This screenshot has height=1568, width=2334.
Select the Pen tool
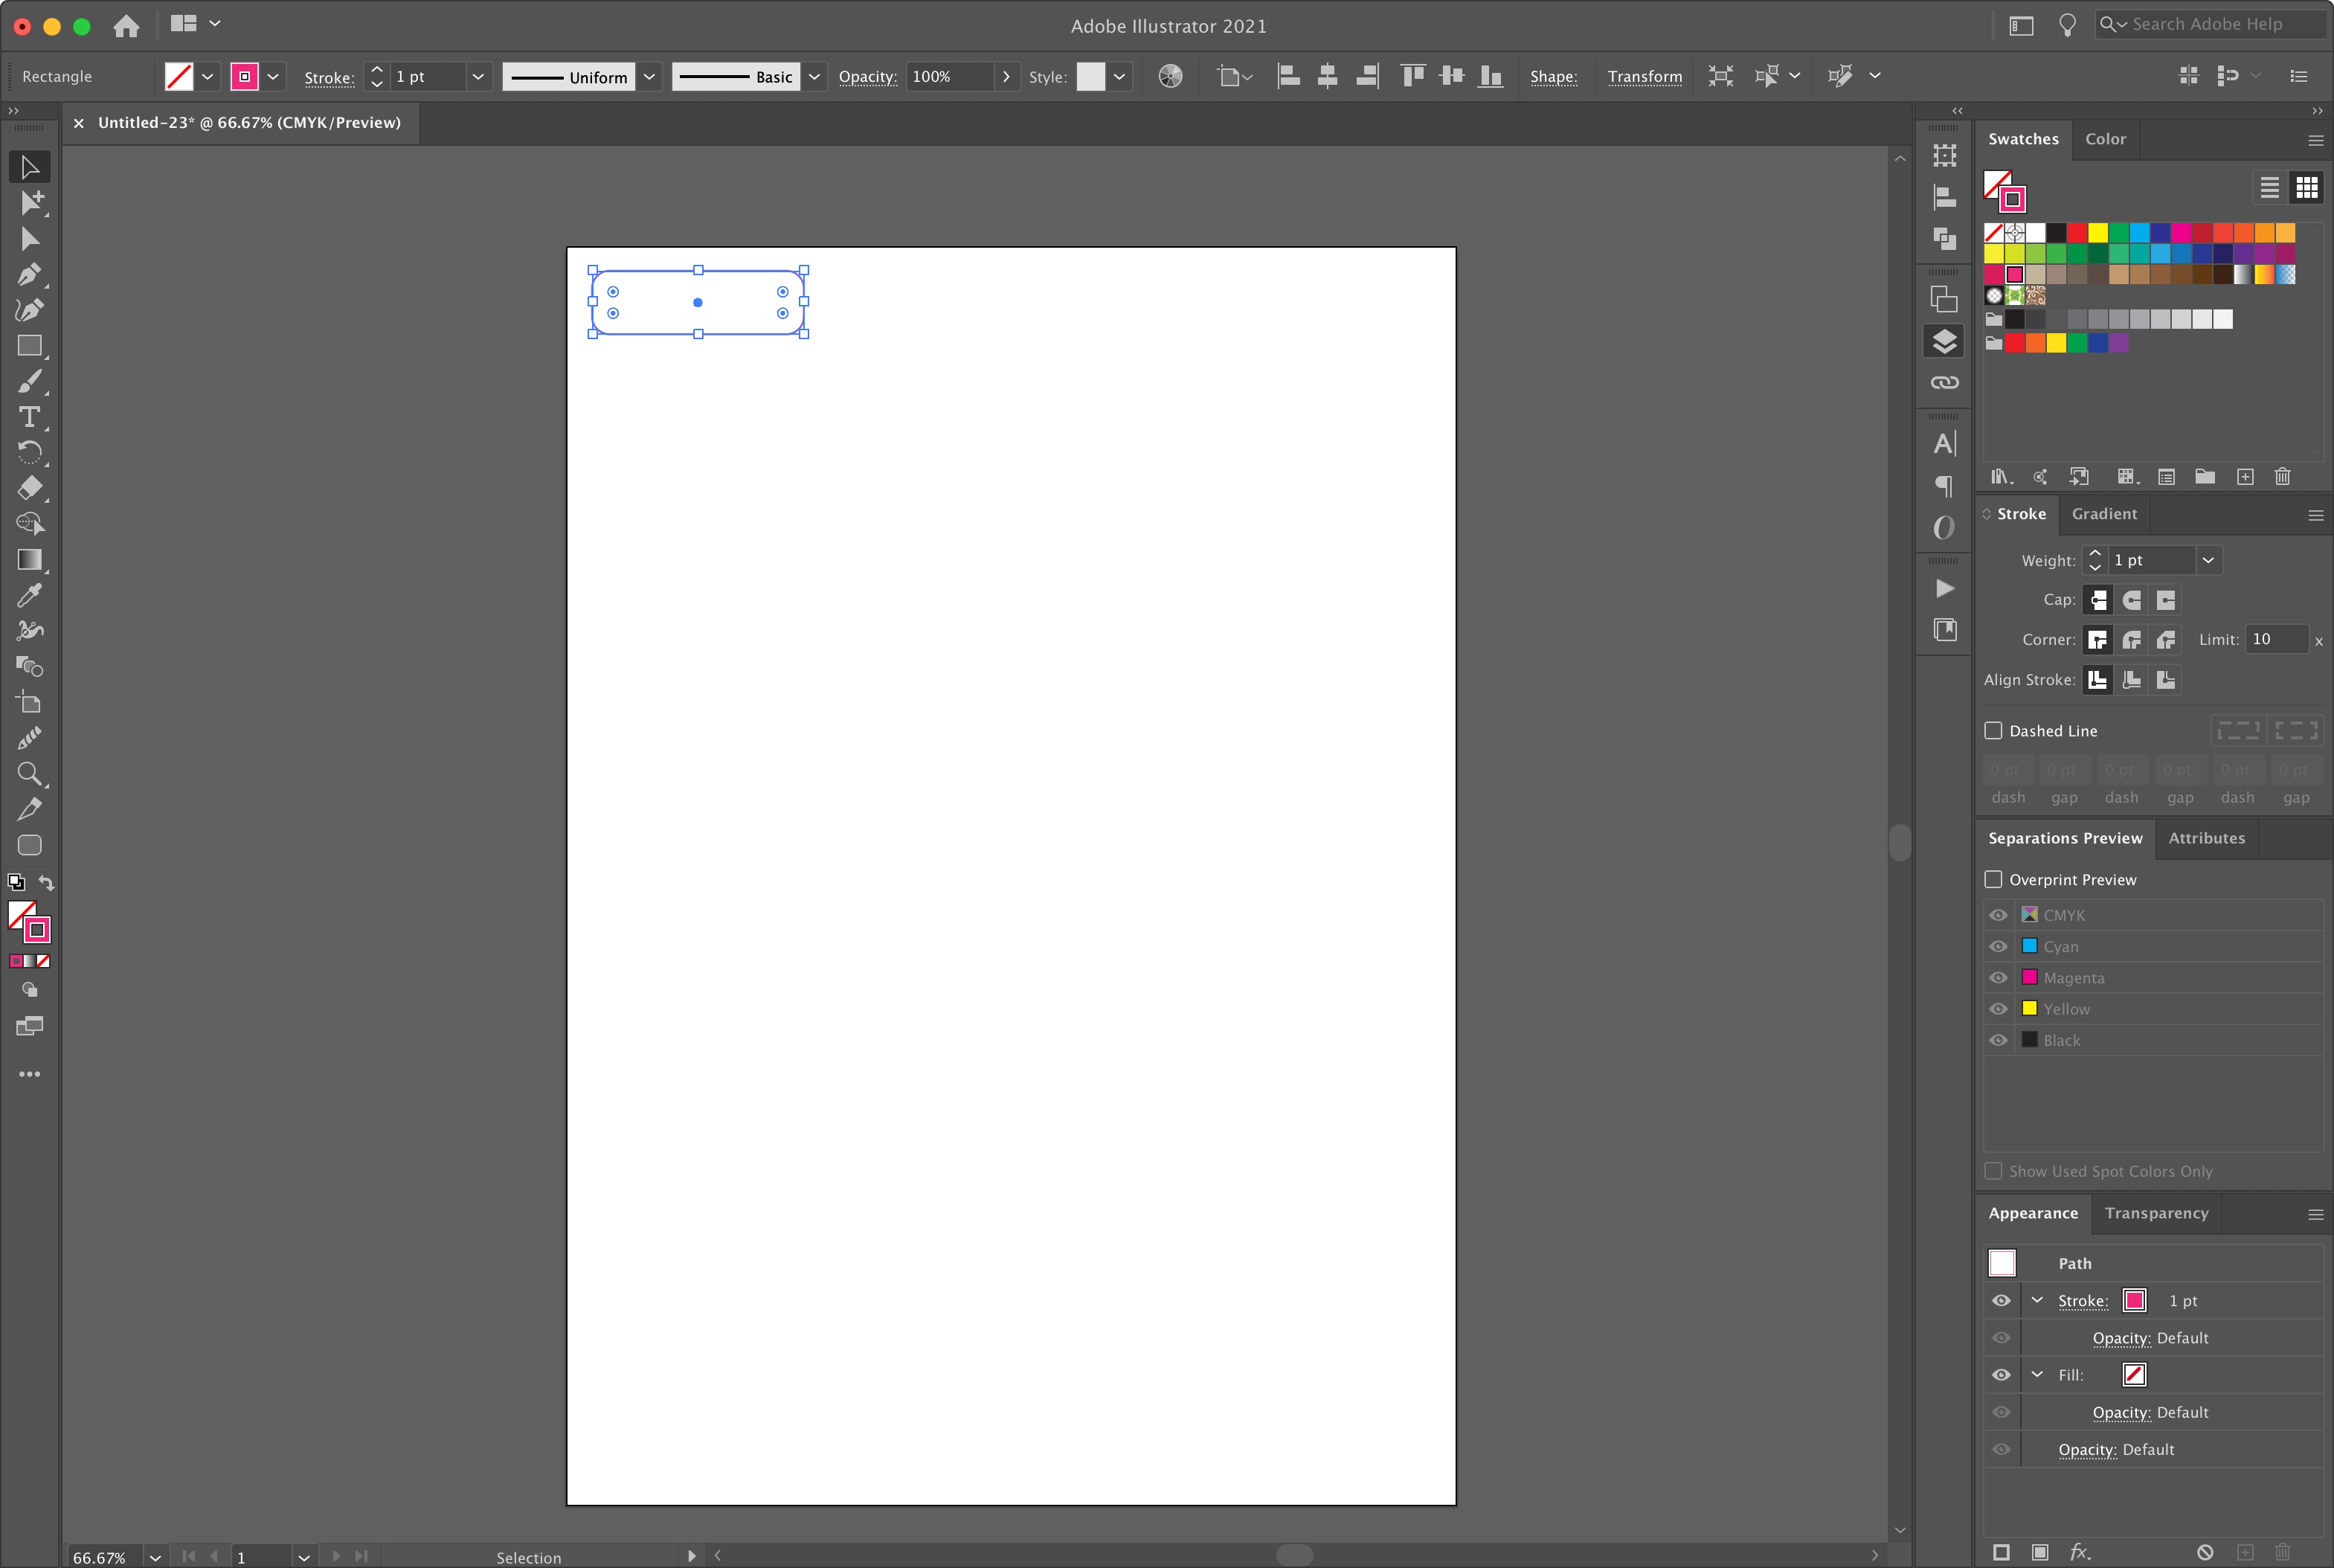(29, 274)
